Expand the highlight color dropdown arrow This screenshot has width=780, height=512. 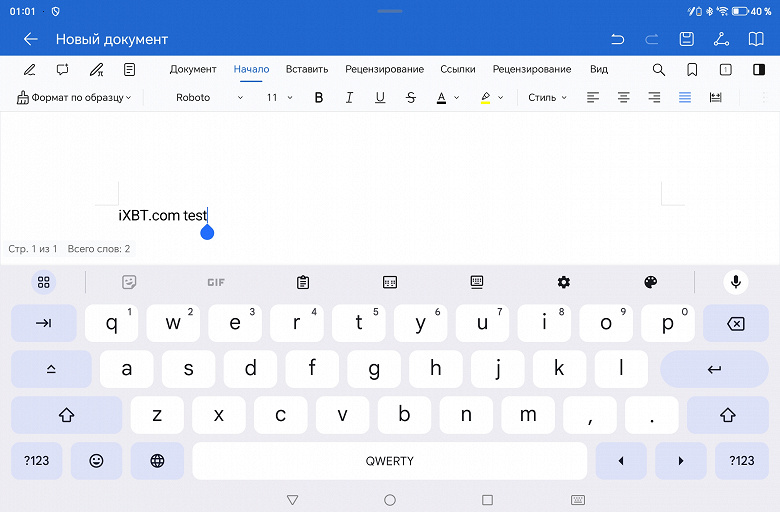pos(500,98)
